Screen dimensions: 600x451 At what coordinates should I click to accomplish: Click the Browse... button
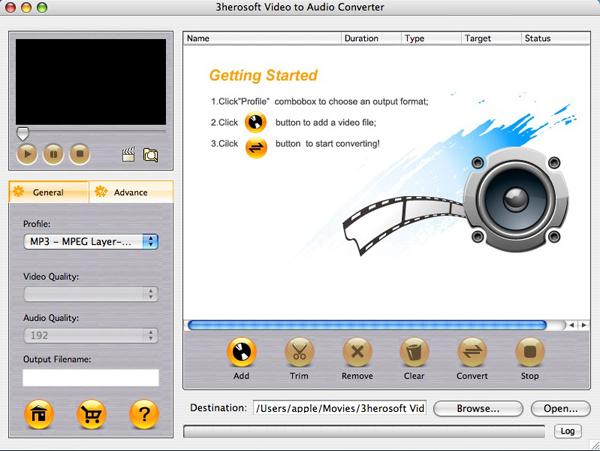pos(478,409)
